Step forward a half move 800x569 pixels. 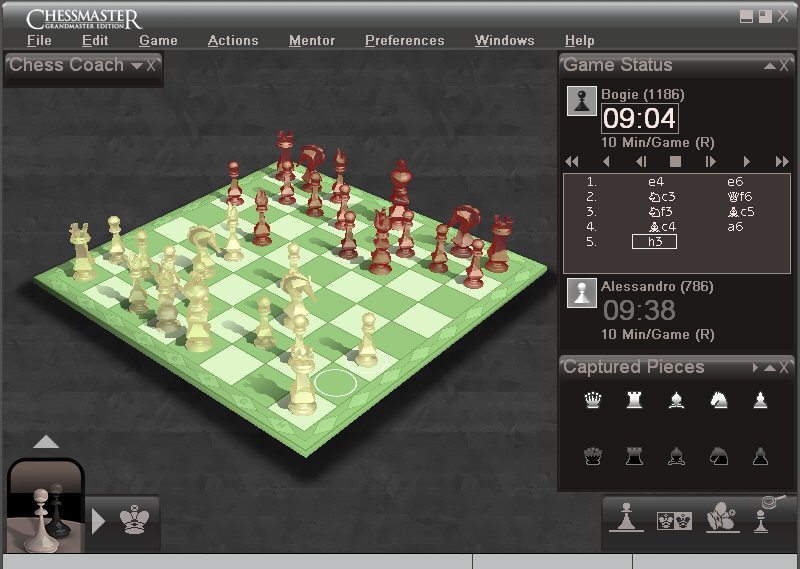(710, 162)
